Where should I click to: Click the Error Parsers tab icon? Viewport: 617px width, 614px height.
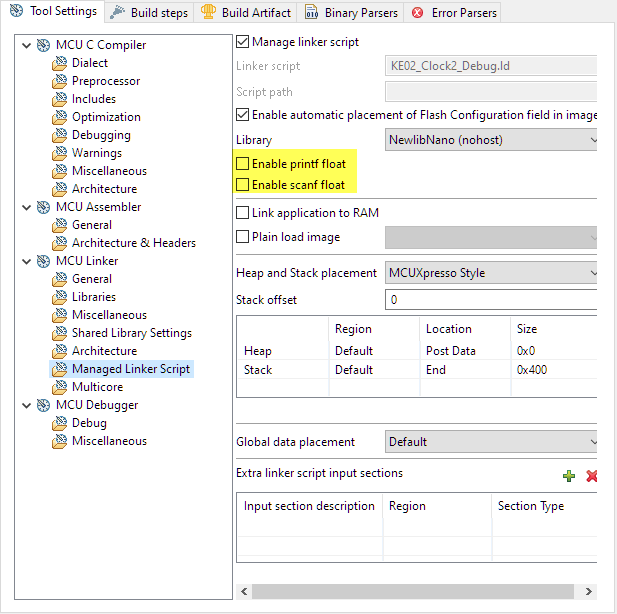417,13
